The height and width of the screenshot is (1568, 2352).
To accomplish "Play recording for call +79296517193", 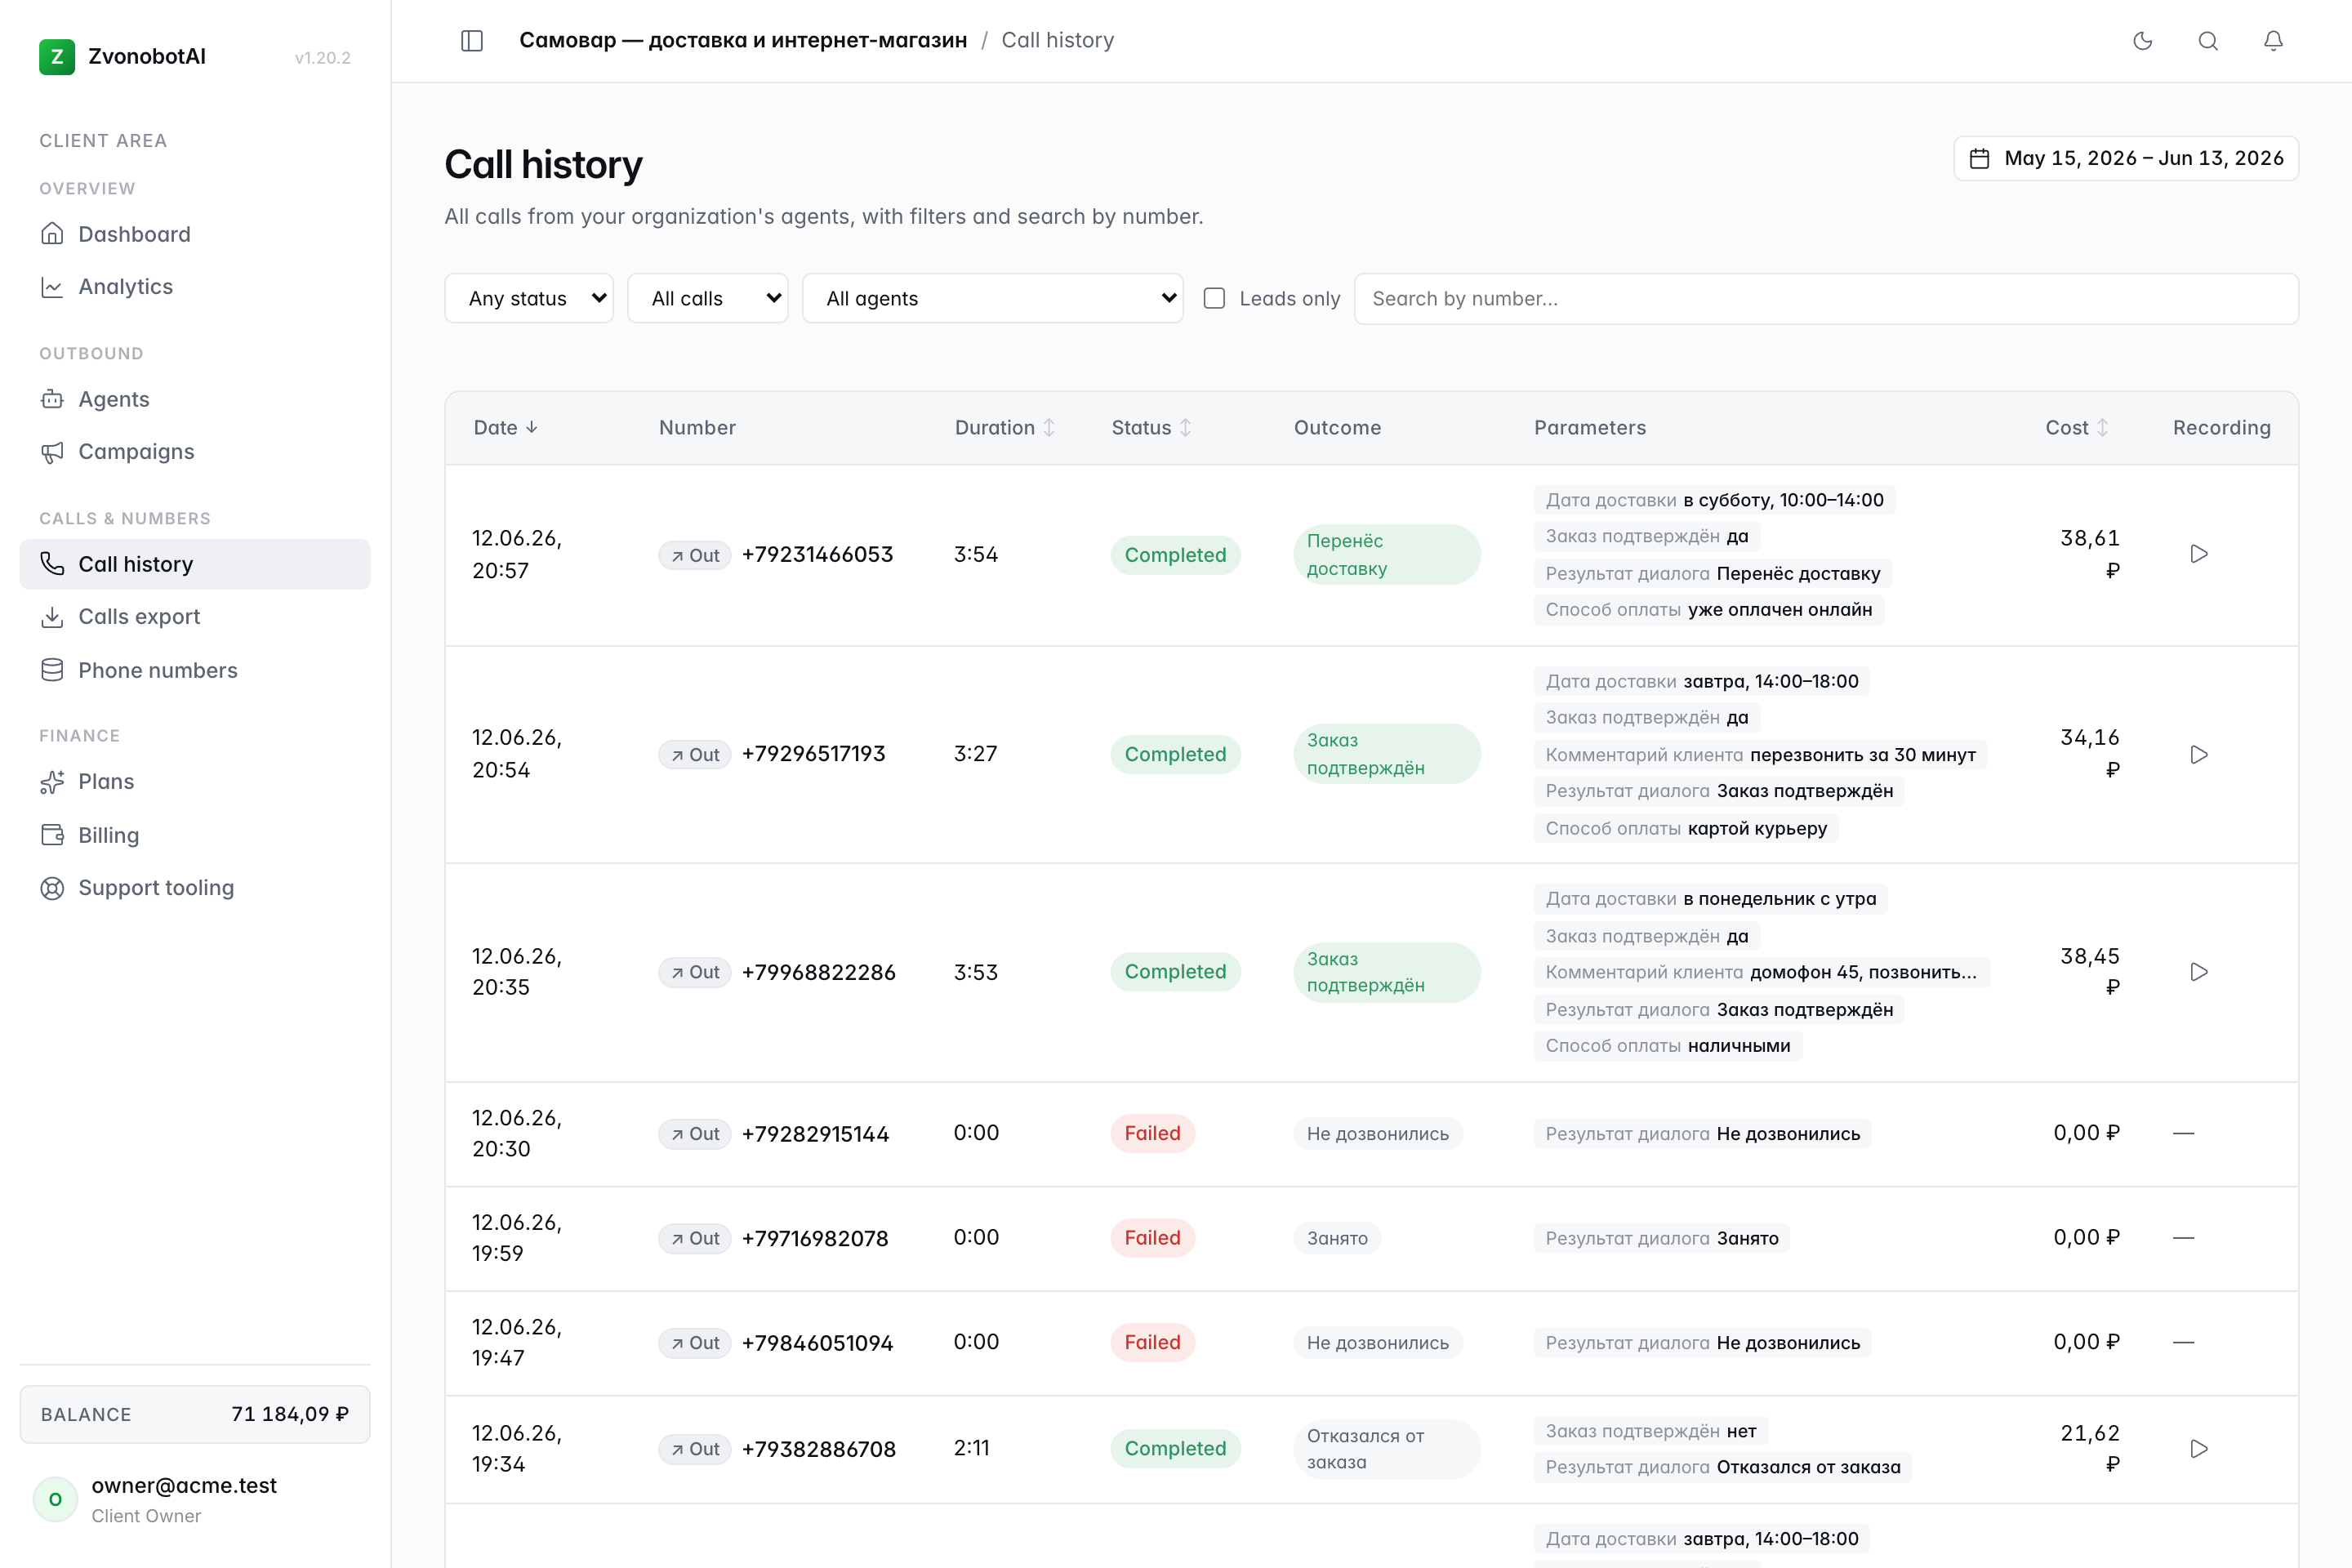I will coord(2199,754).
